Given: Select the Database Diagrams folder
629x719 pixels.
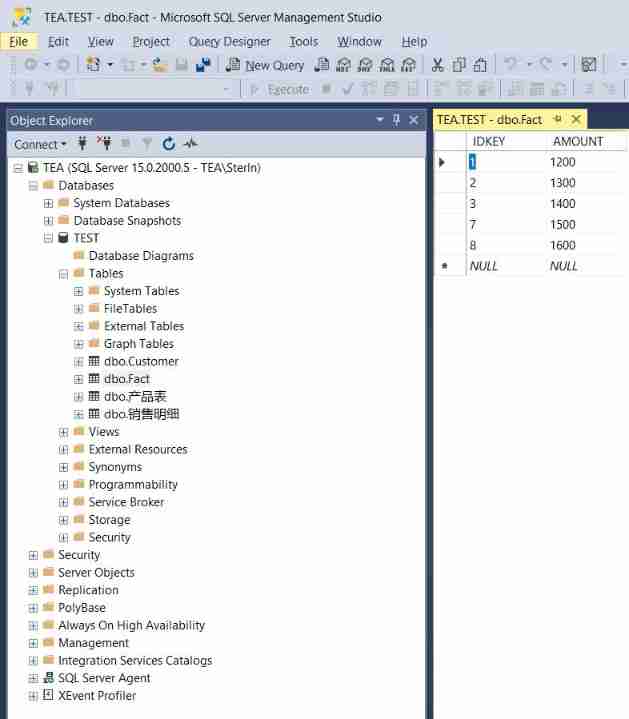Looking at the screenshot, I should pos(141,256).
